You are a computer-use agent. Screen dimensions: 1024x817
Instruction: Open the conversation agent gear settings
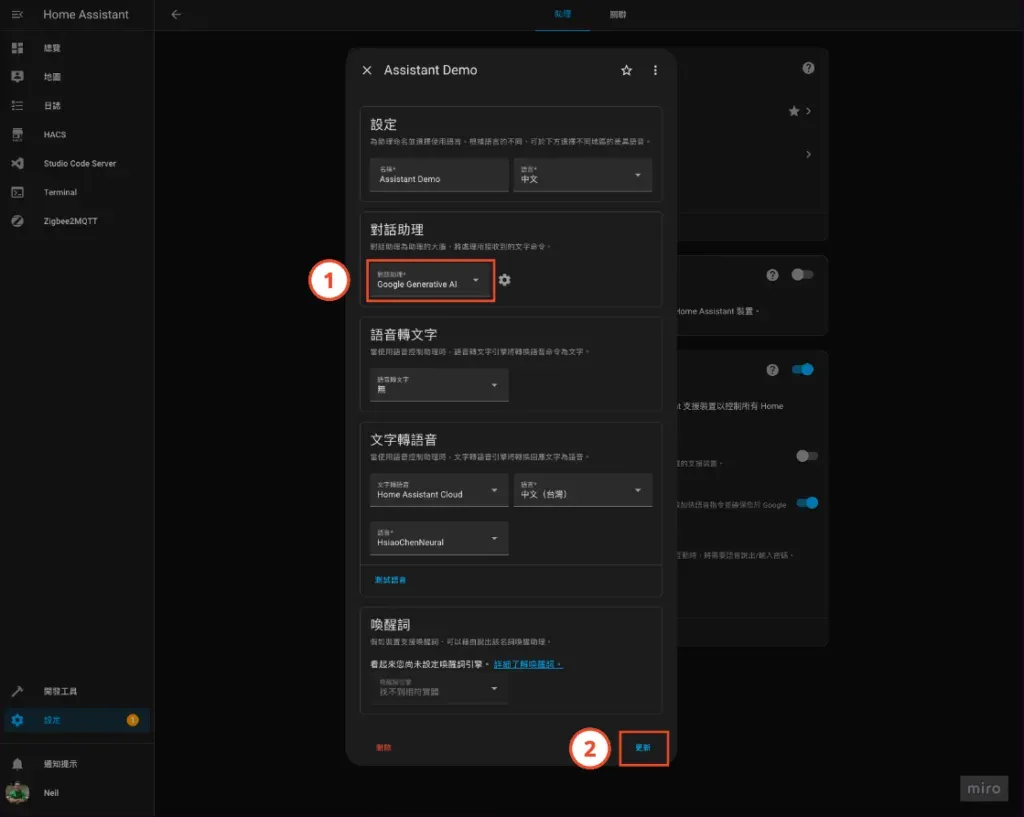(x=505, y=280)
